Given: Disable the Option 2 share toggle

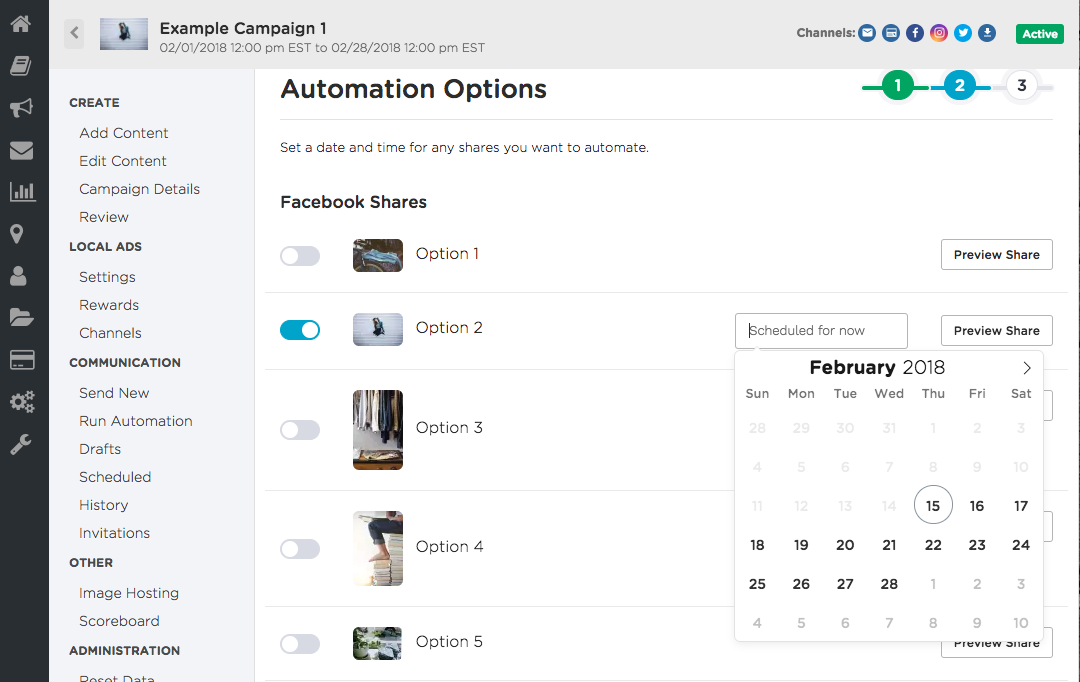Looking at the screenshot, I should click(x=300, y=330).
